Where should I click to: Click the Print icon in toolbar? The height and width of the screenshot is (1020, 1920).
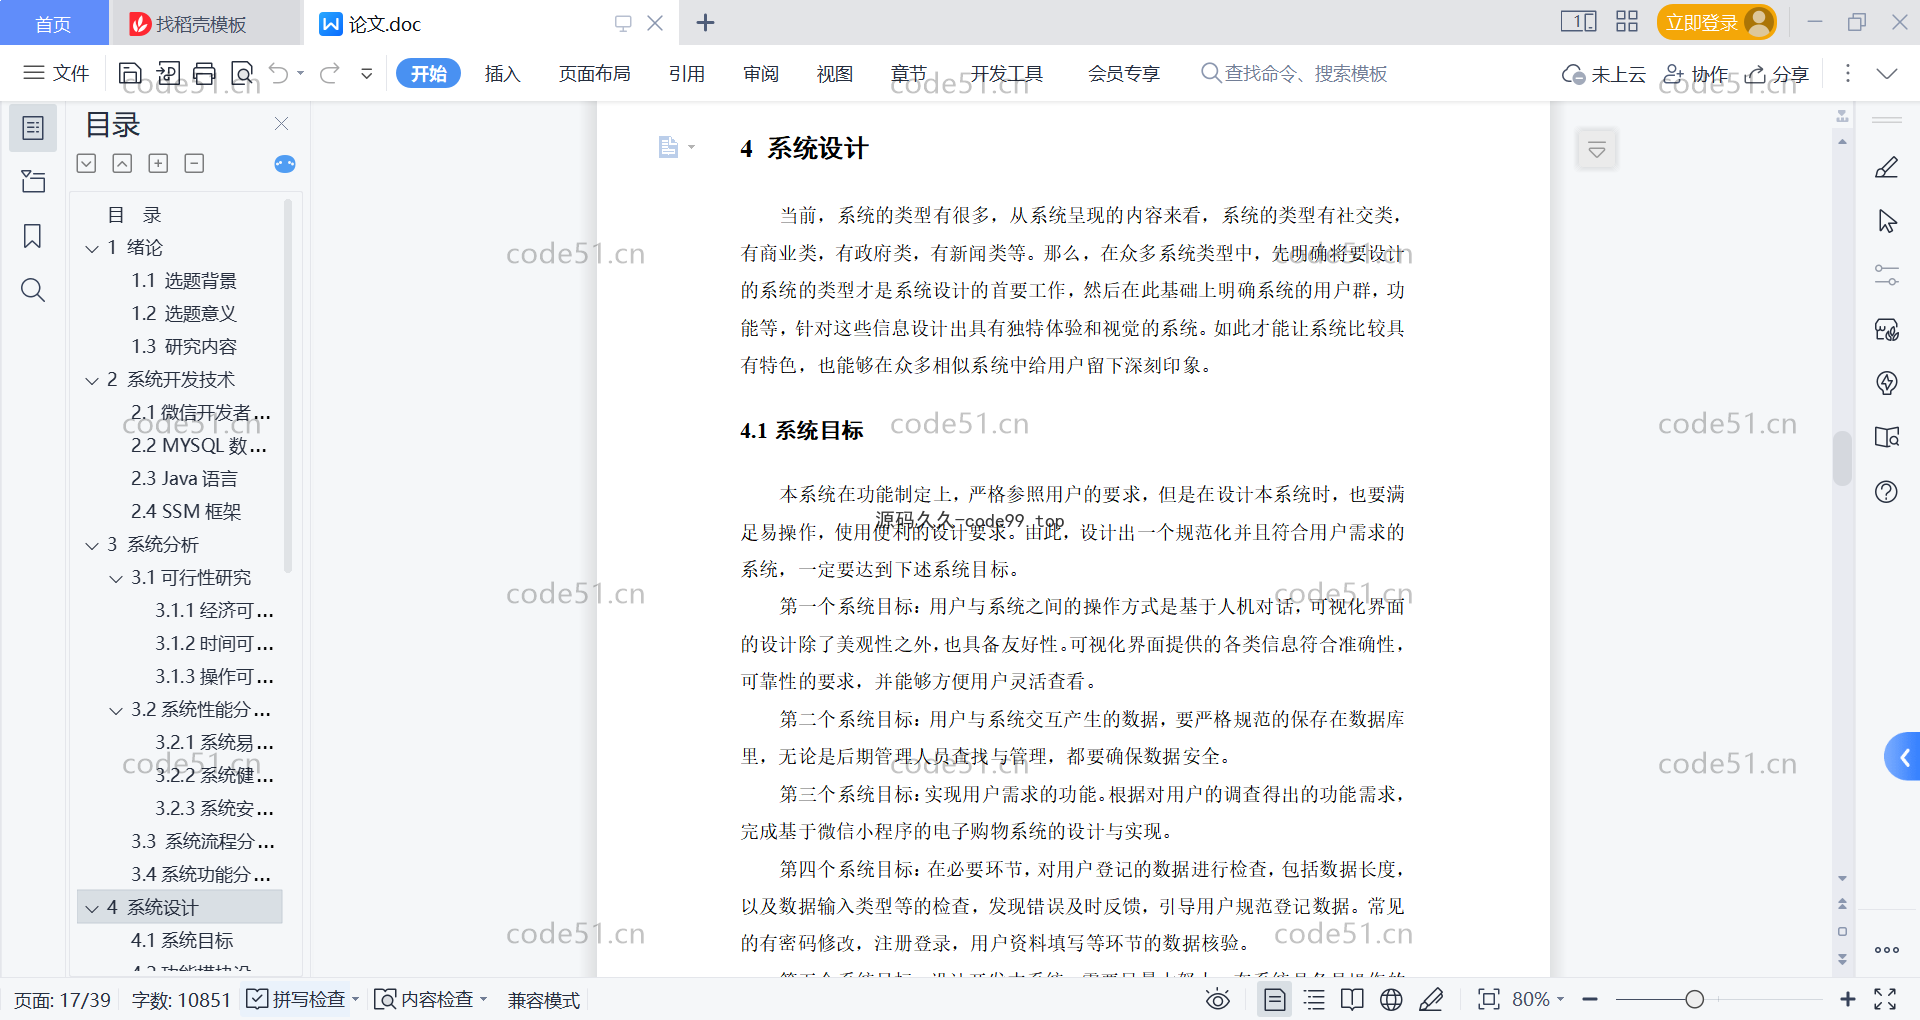click(x=204, y=73)
